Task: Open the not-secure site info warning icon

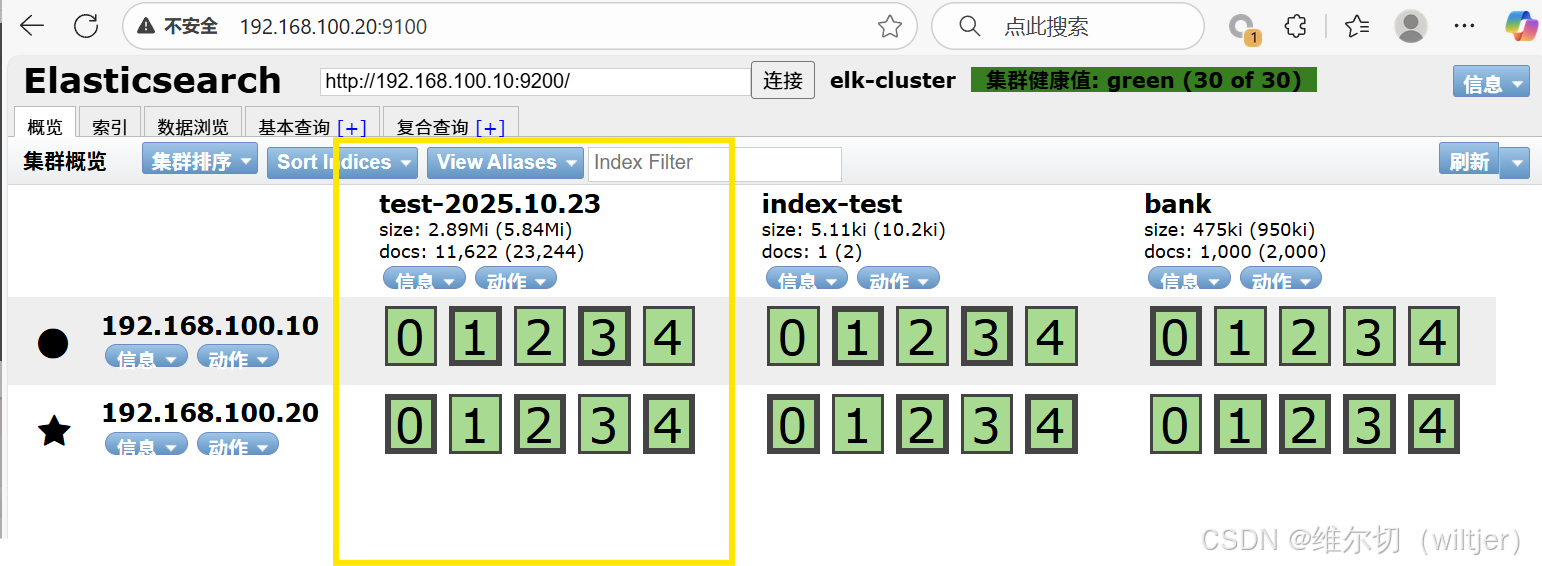Action: point(146,26)
